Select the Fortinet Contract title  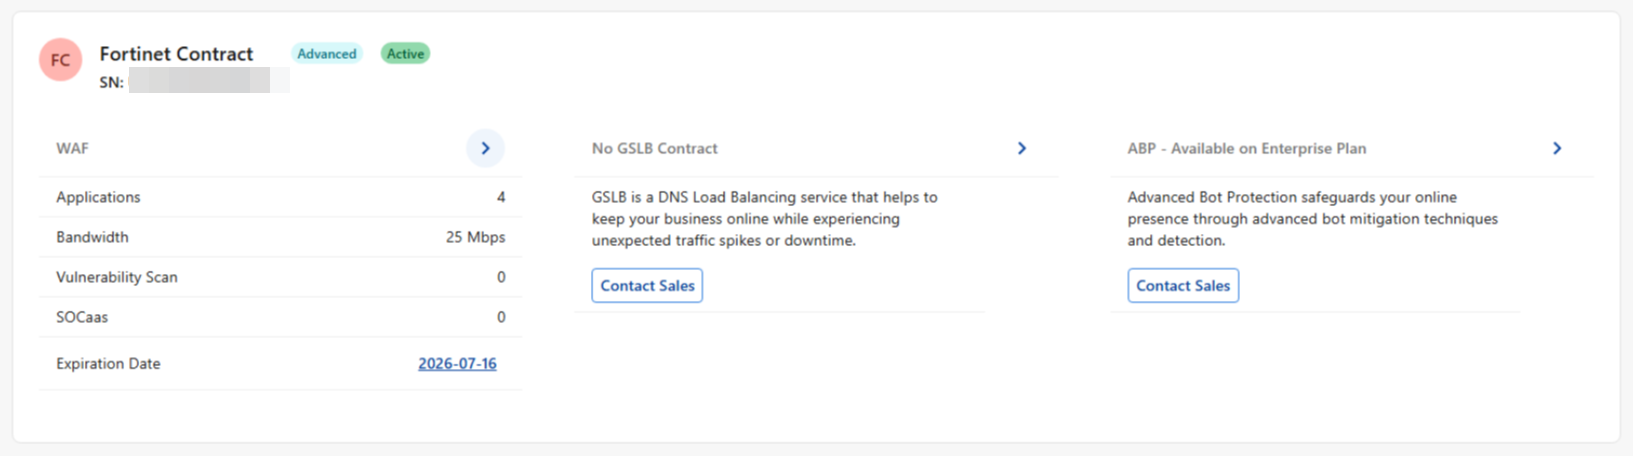coord(176,54)
